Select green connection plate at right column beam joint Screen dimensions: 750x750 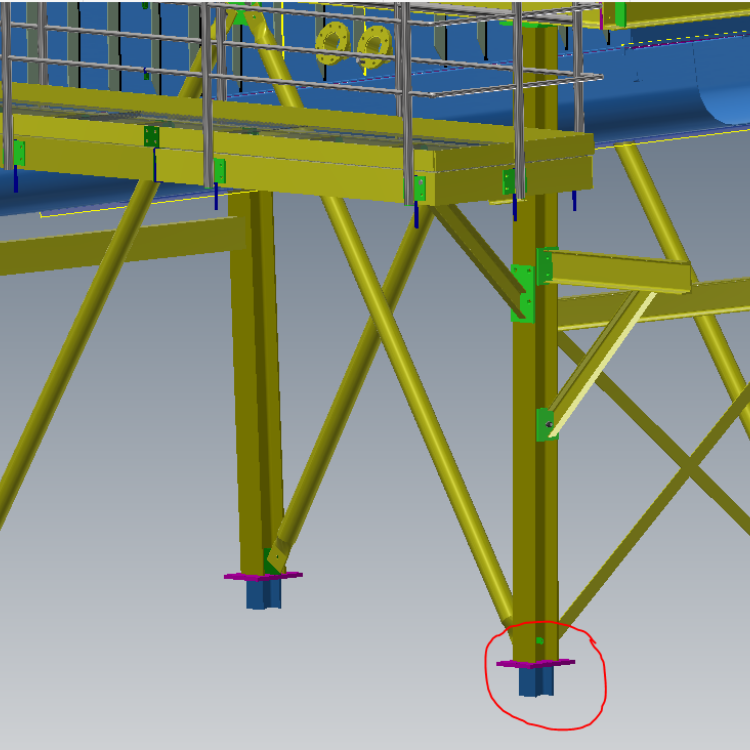(x=522, y=293)
